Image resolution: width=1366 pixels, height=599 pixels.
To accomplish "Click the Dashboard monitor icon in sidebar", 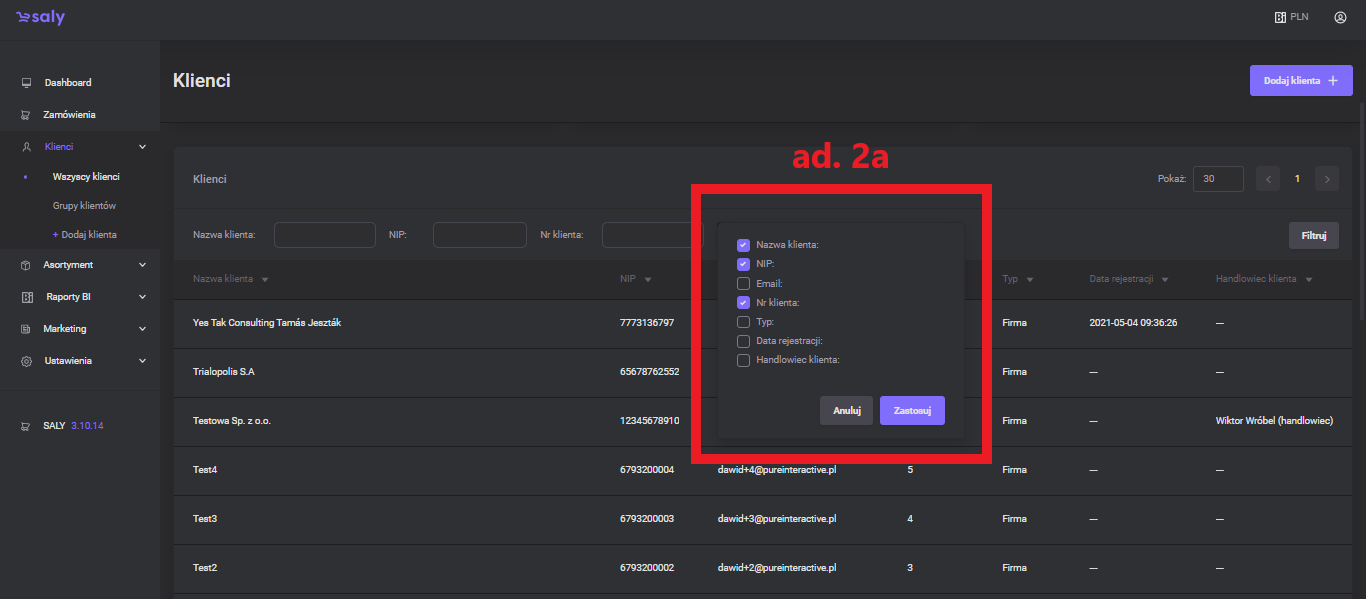I will click(26, 83).
